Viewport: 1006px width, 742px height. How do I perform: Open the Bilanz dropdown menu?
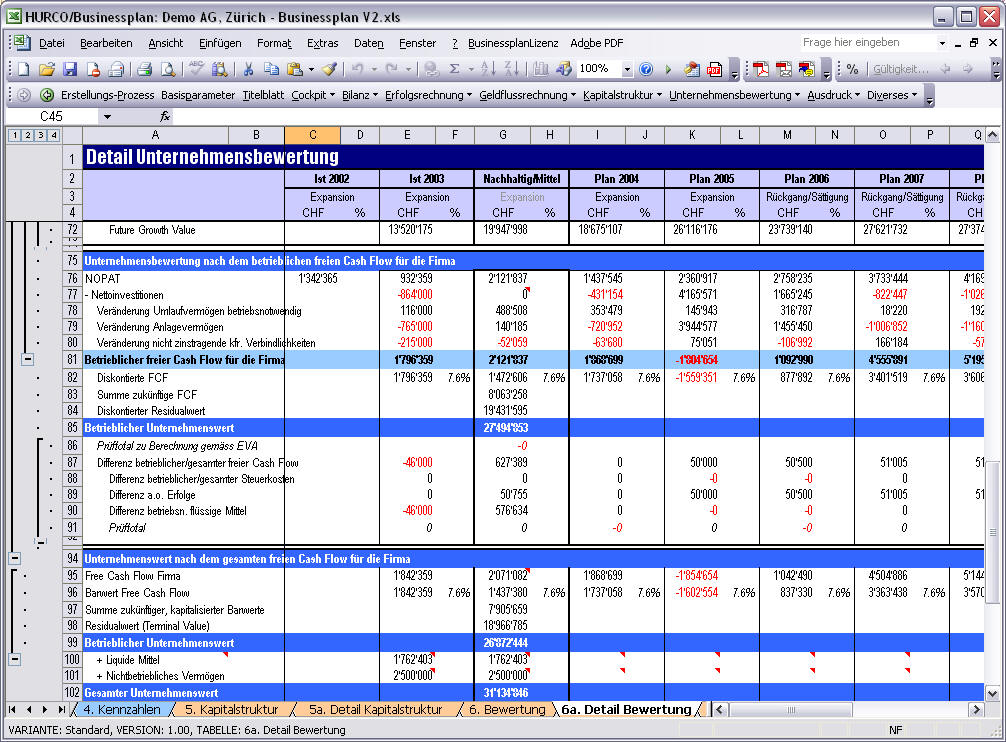[360, 96]
